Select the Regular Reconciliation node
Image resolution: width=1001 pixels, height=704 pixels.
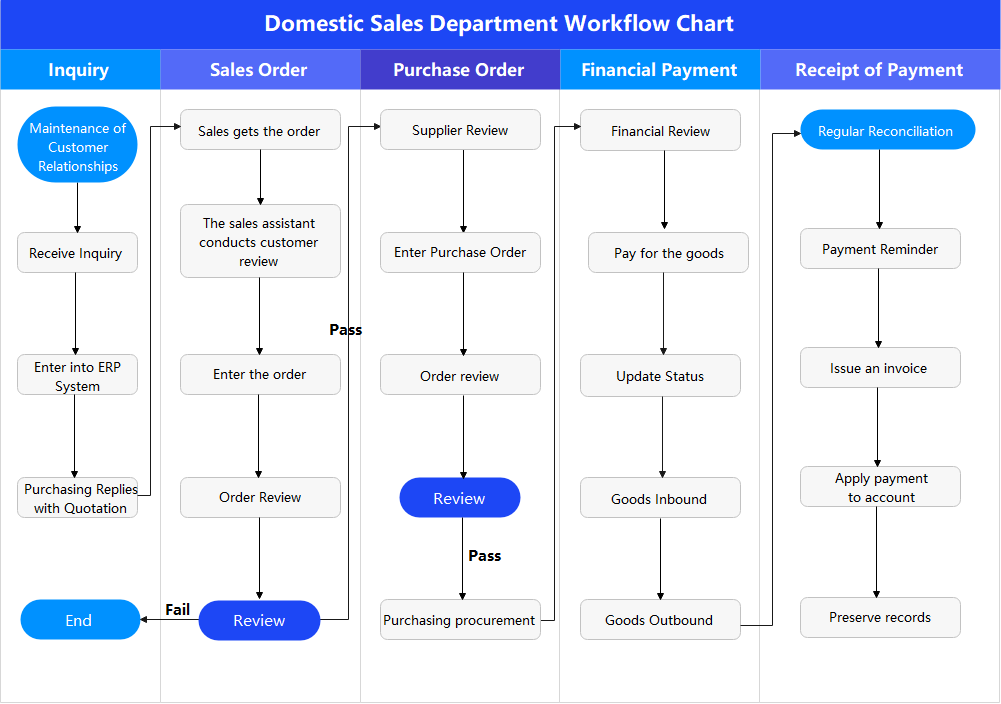(x=887, y=130)
